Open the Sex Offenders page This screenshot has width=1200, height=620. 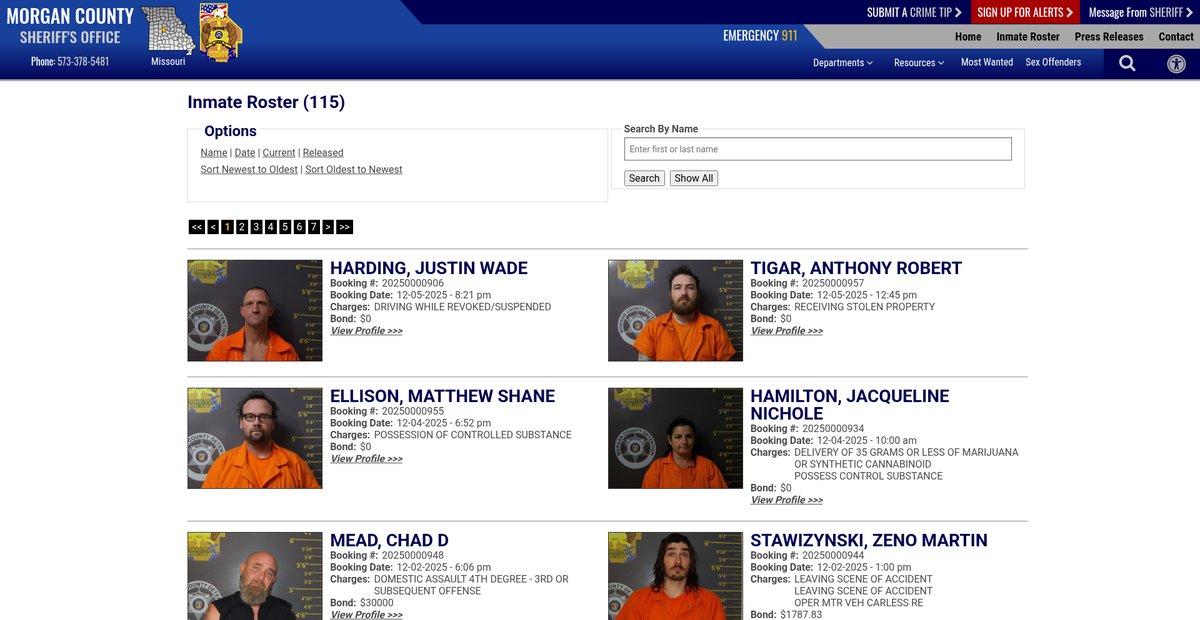coord(1053,62)
